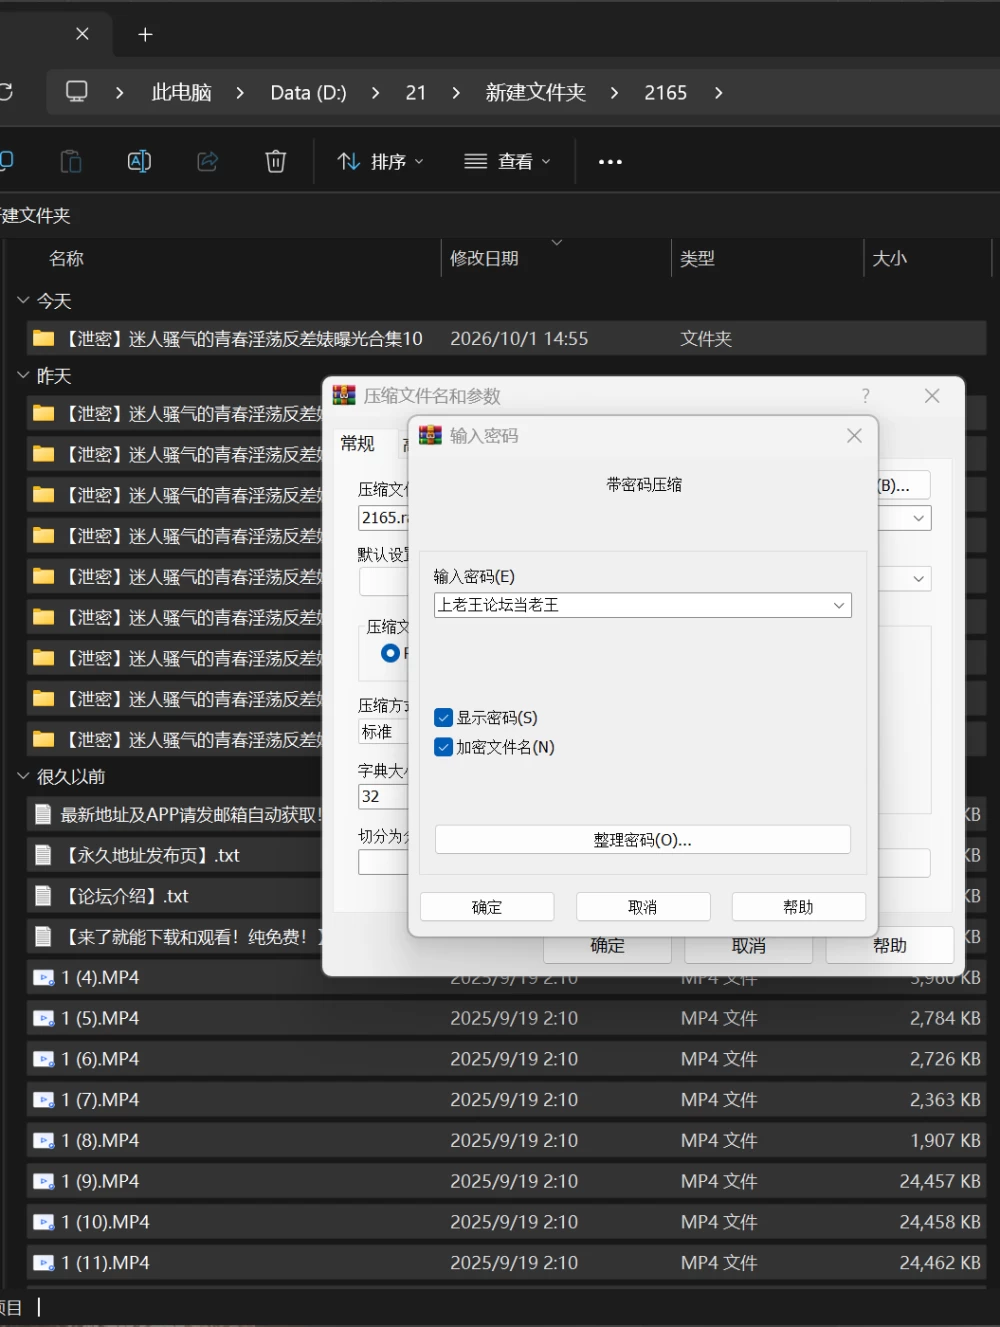Screen dimensions: 1000x1327
Task: Navigate to 此电脑 in breadcrumb
Action: click(x=181, y=93)
